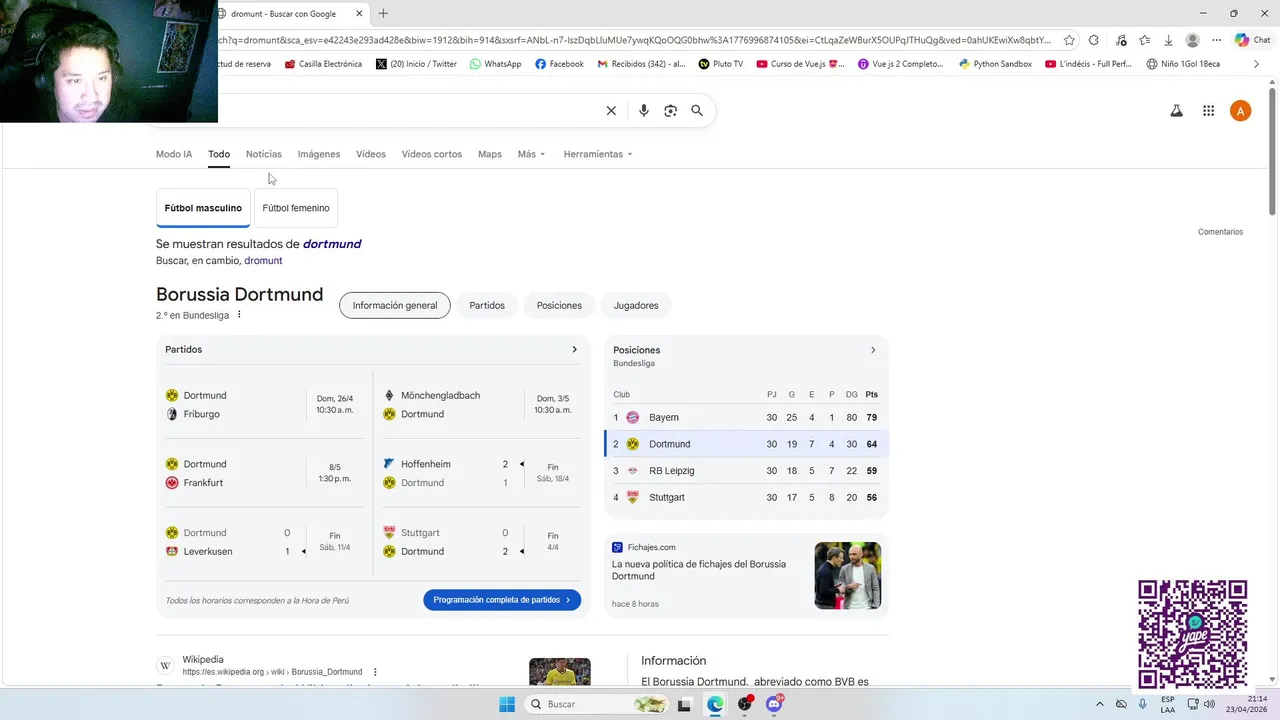Image resolution: width=1280 pixels, height=720 pixels.
Task: Open volume control in system tray
Action: [x=1209, y=704]
